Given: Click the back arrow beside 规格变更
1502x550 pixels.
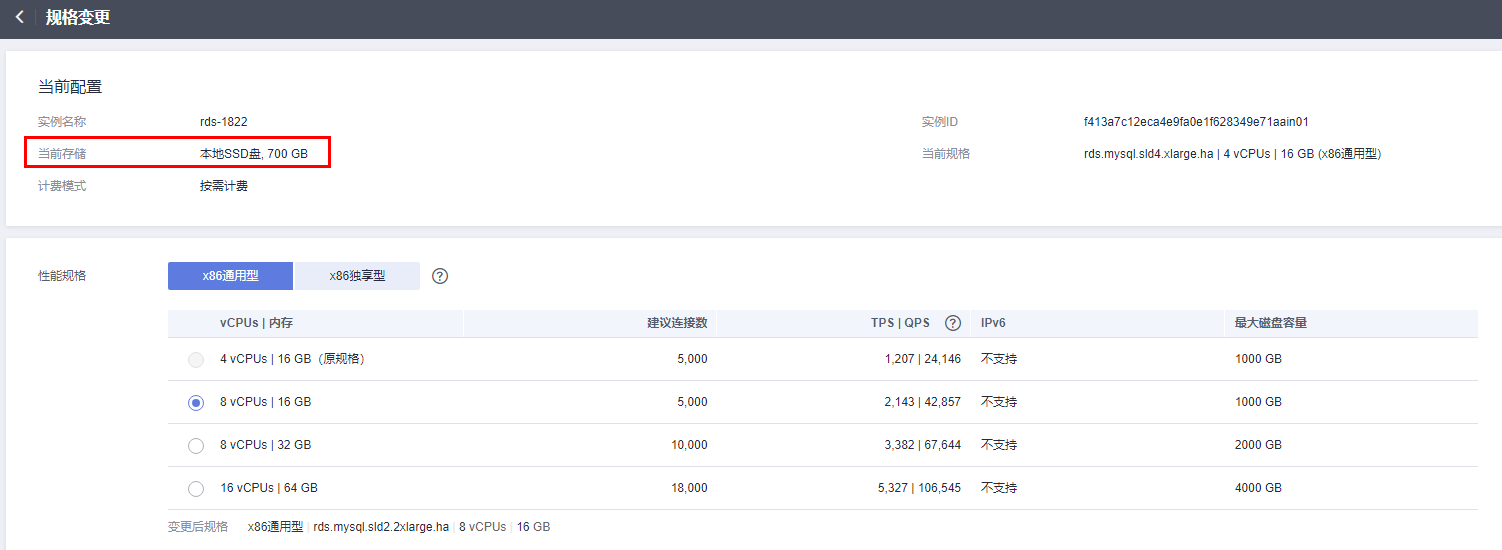Looking at the screenshot, I should tap(19, 18).
